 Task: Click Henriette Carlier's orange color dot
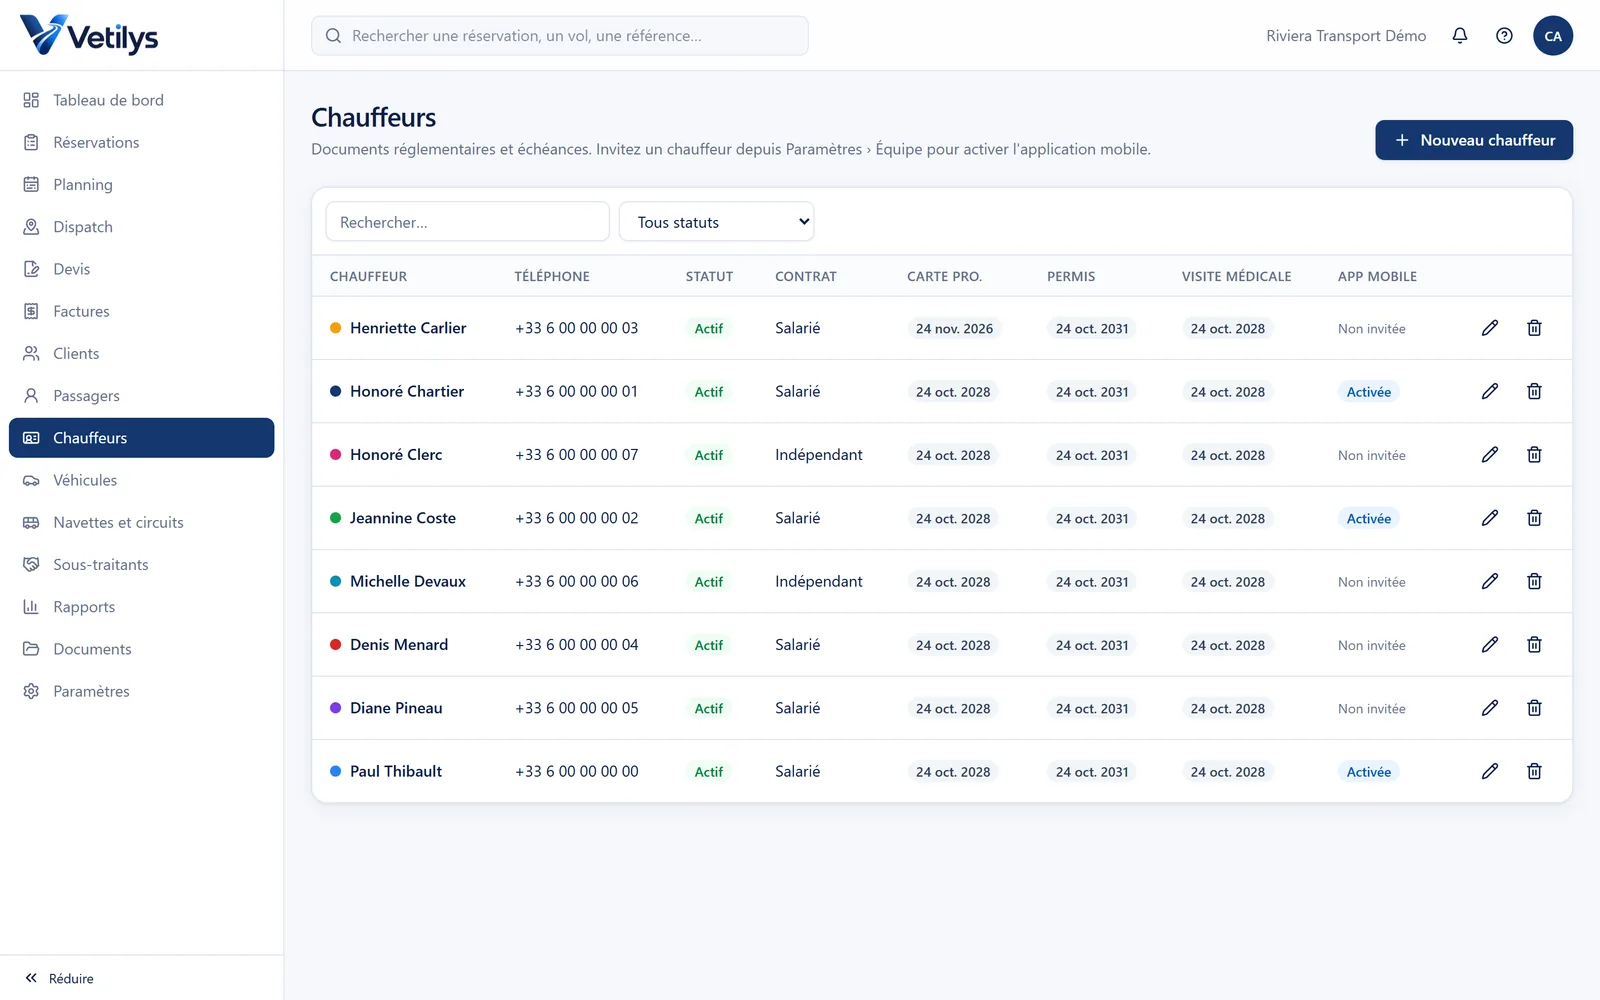tap(336, 328)
